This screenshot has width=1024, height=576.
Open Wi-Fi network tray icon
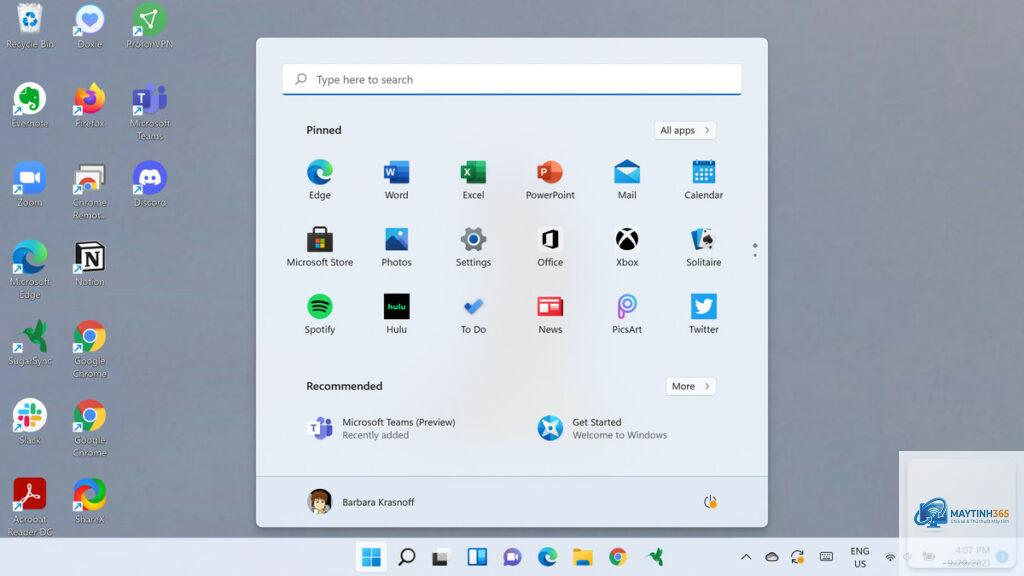coord(889,557)
